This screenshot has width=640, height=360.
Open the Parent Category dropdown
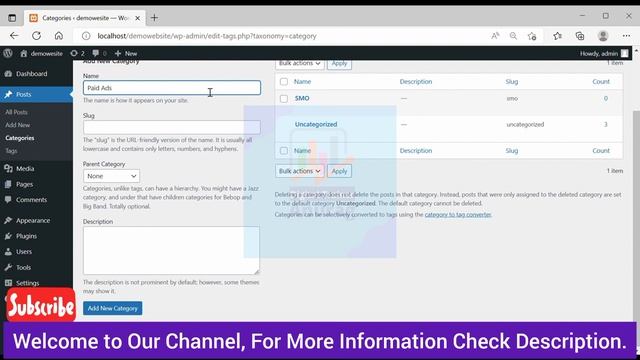click(x=111, y=176)
